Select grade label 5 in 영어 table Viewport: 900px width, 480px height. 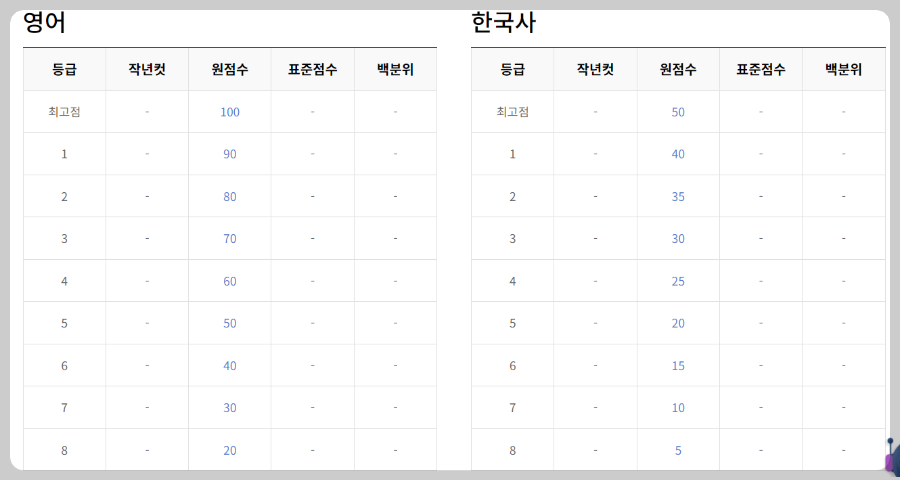point(64,323)
